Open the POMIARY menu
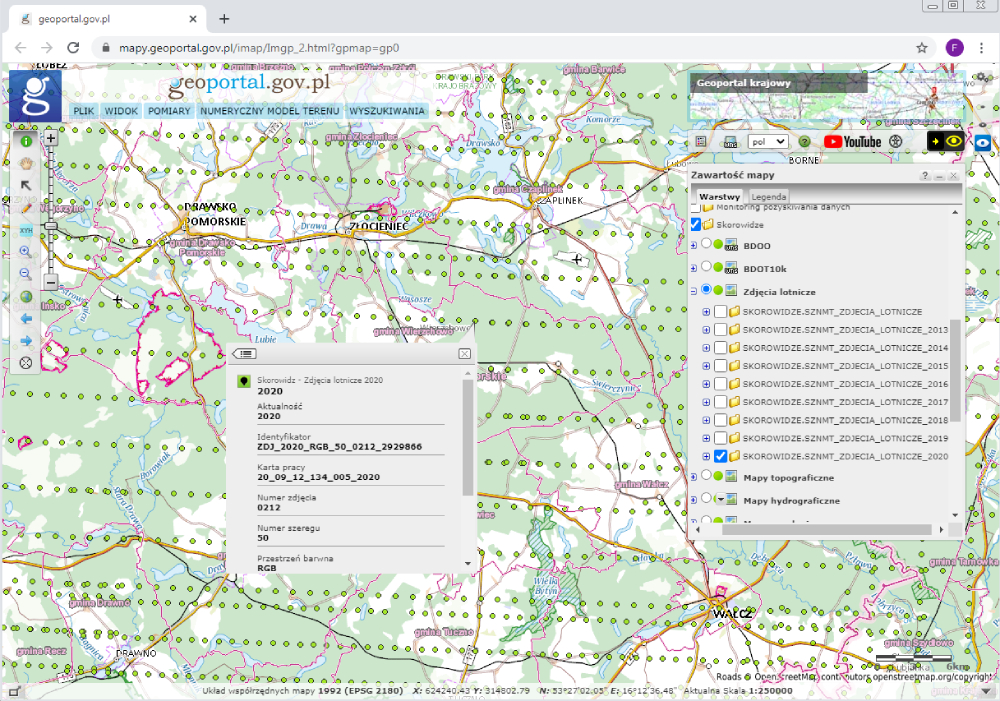This screenshot has width=1000, height=701. pyautogui.click(x=169, y=111)
